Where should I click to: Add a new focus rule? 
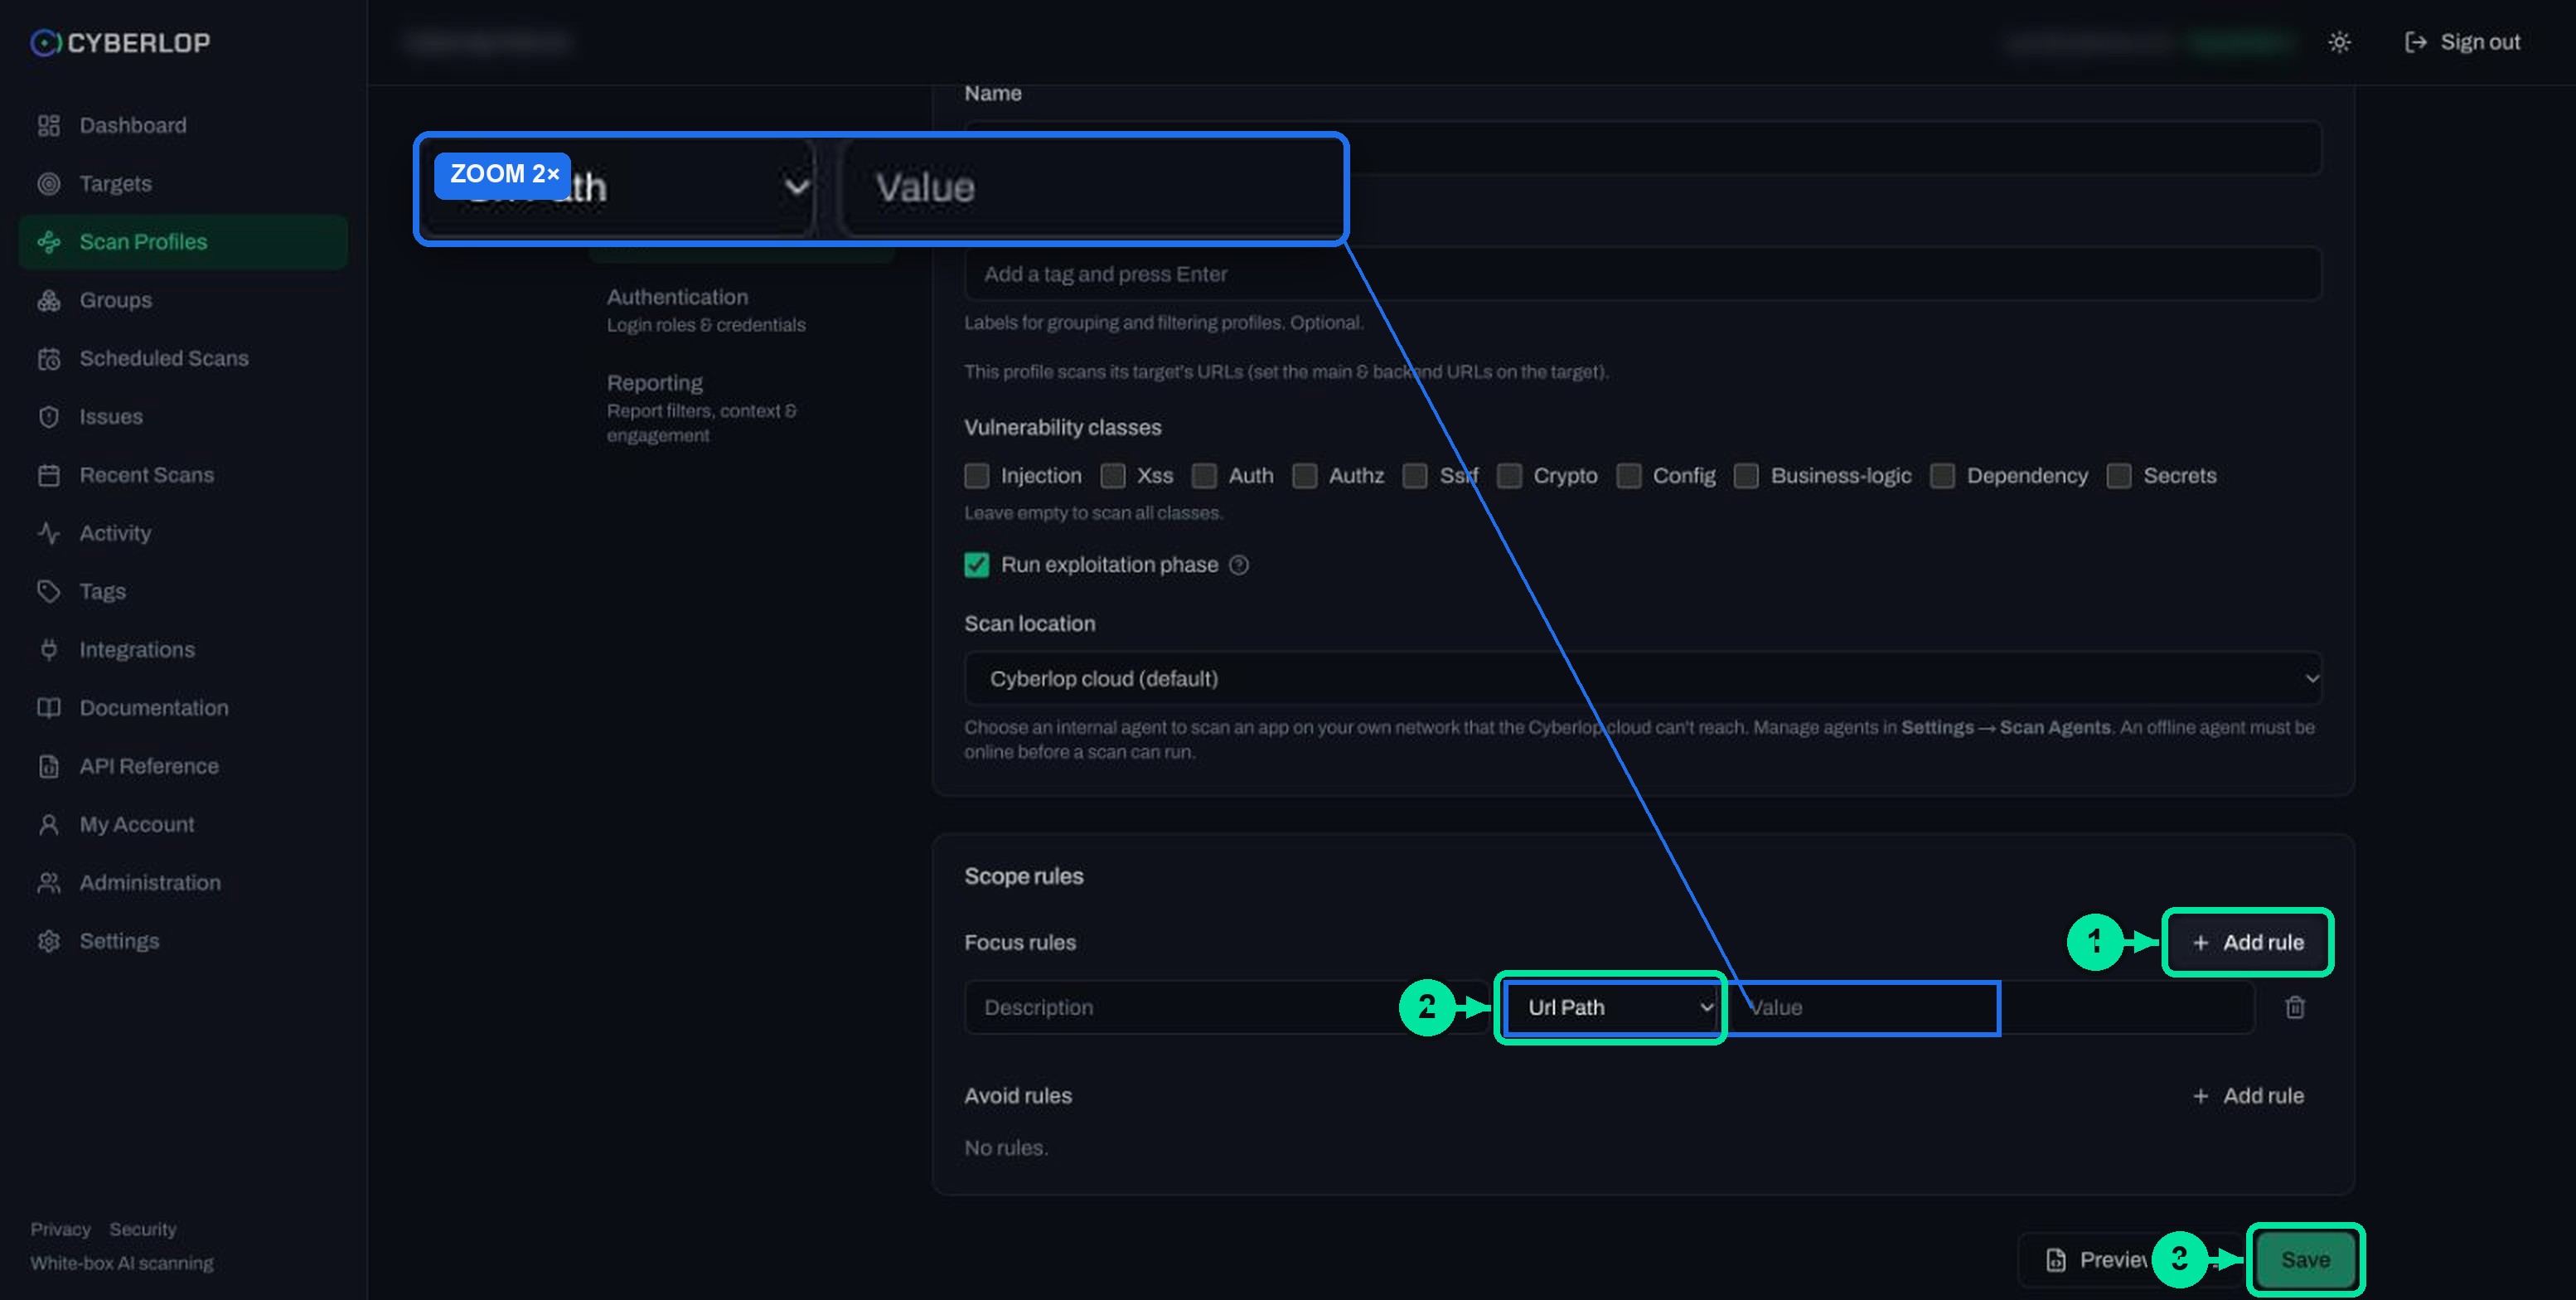[x=2247, y=942]
